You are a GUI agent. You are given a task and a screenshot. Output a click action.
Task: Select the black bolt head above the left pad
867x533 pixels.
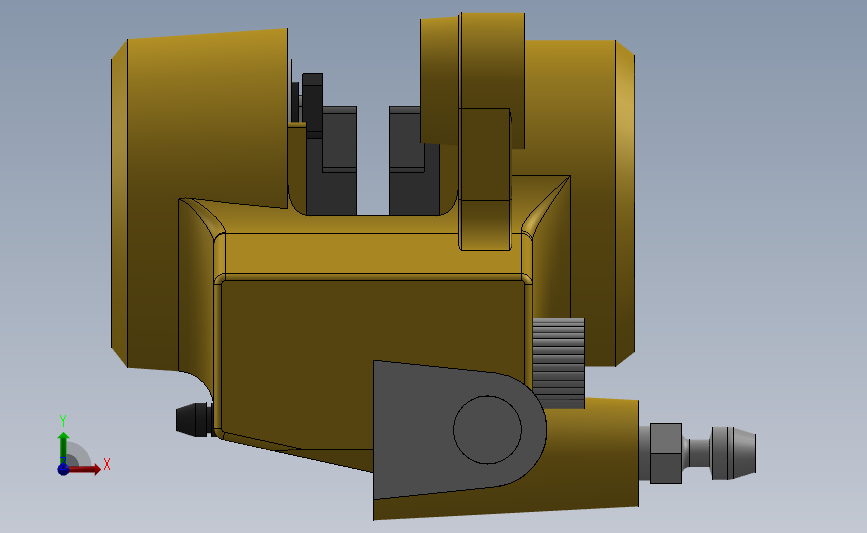312,105
